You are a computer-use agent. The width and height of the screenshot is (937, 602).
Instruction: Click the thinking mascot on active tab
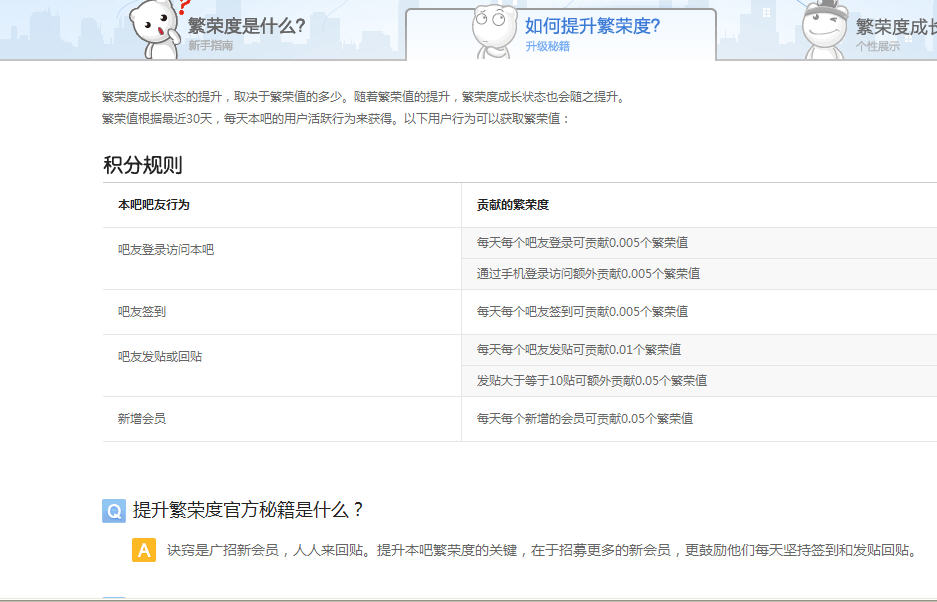494,32
